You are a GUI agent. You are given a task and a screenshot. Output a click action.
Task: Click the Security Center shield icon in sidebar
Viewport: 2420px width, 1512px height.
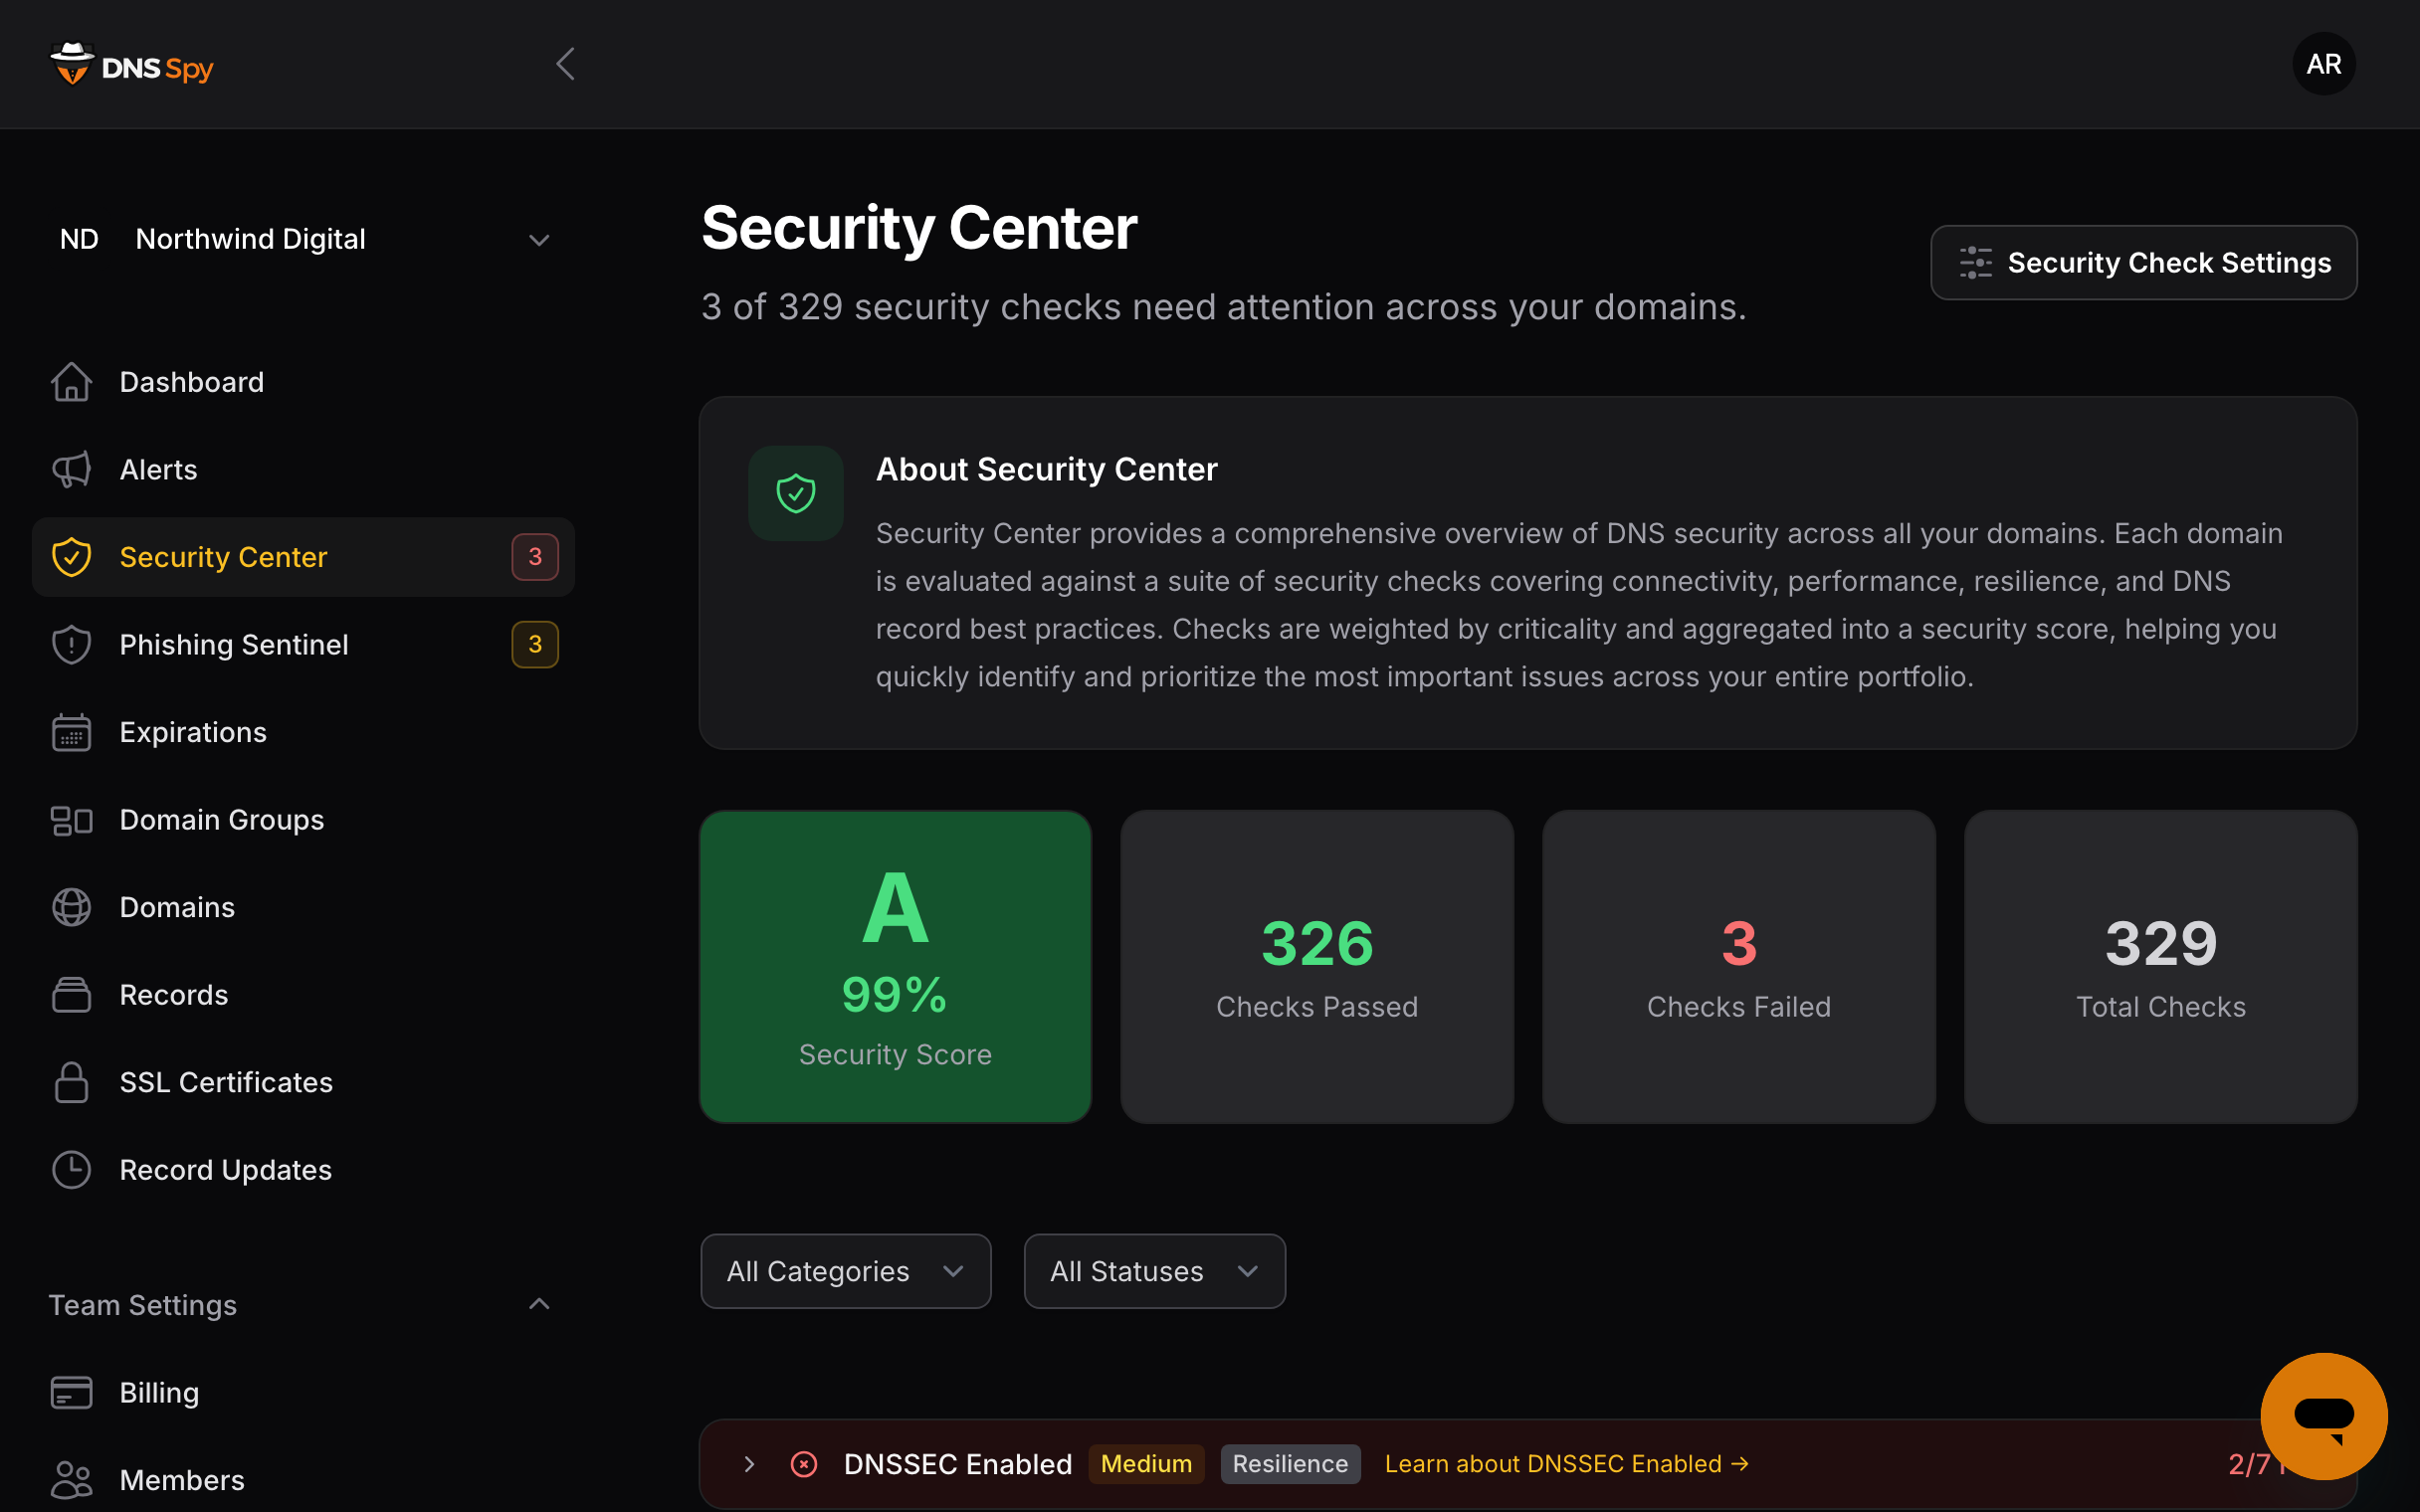pos(71,557)
